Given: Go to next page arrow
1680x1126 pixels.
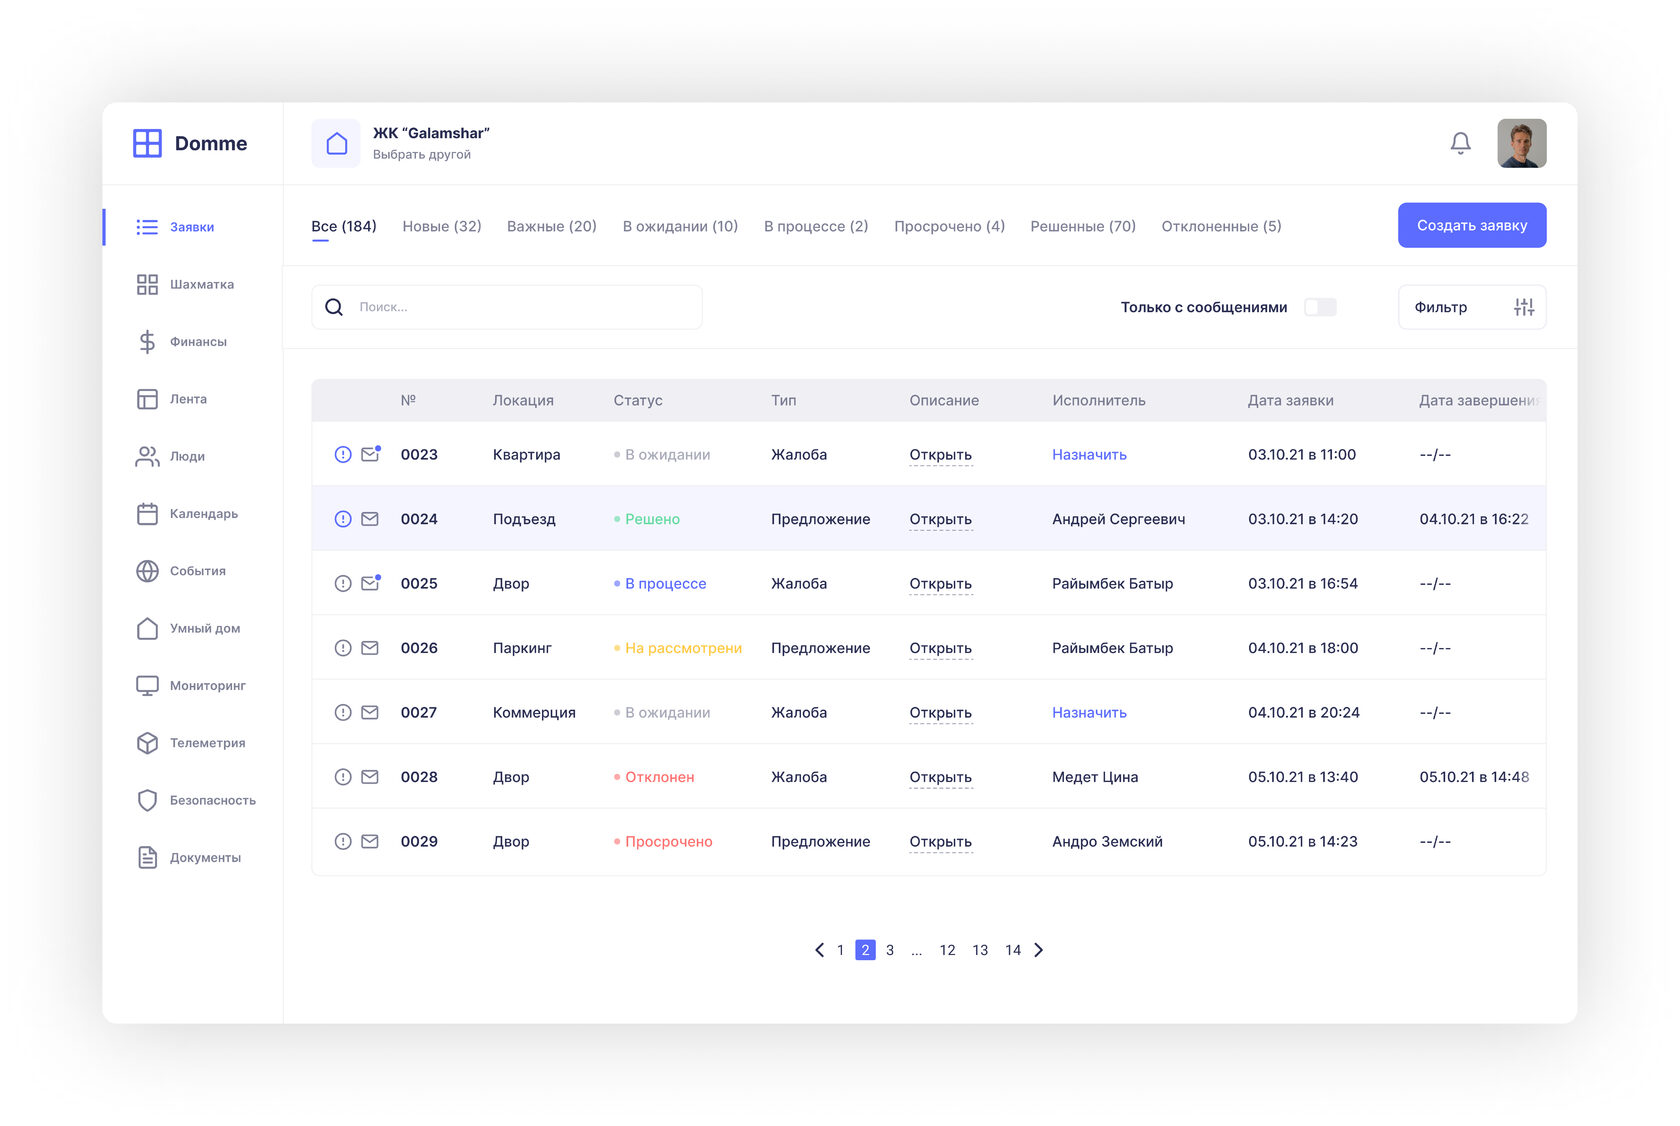Looking at the screenshot, I should coord(1039,950).
